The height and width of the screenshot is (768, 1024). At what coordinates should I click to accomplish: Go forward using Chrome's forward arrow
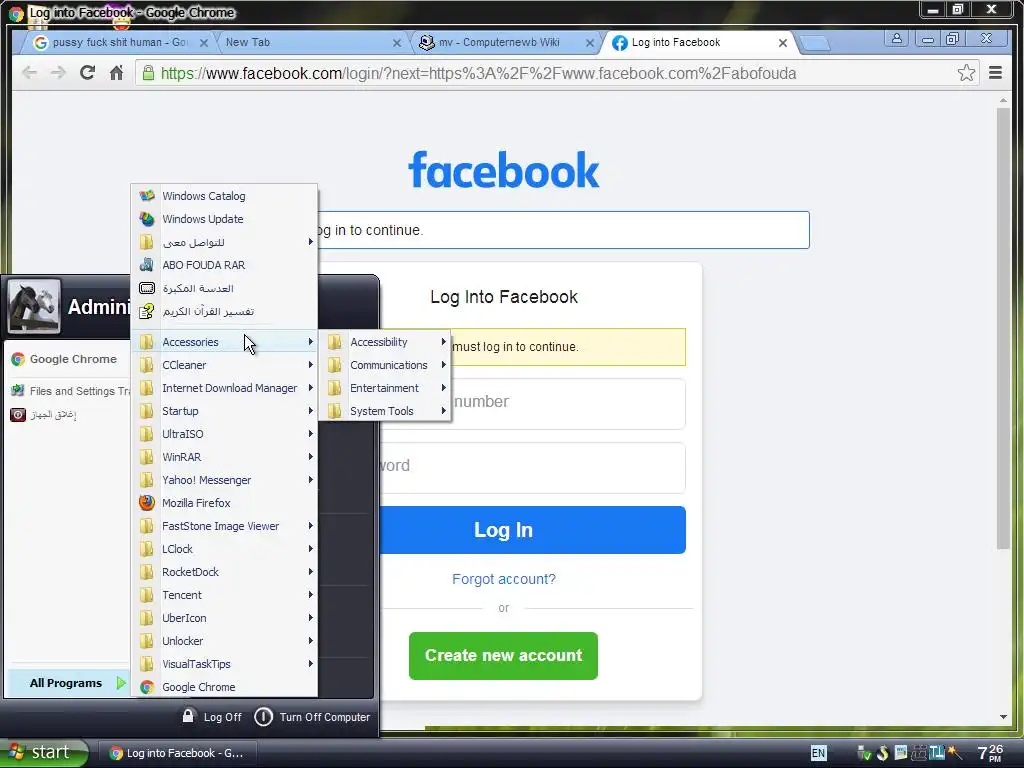[x=58, y=72]
